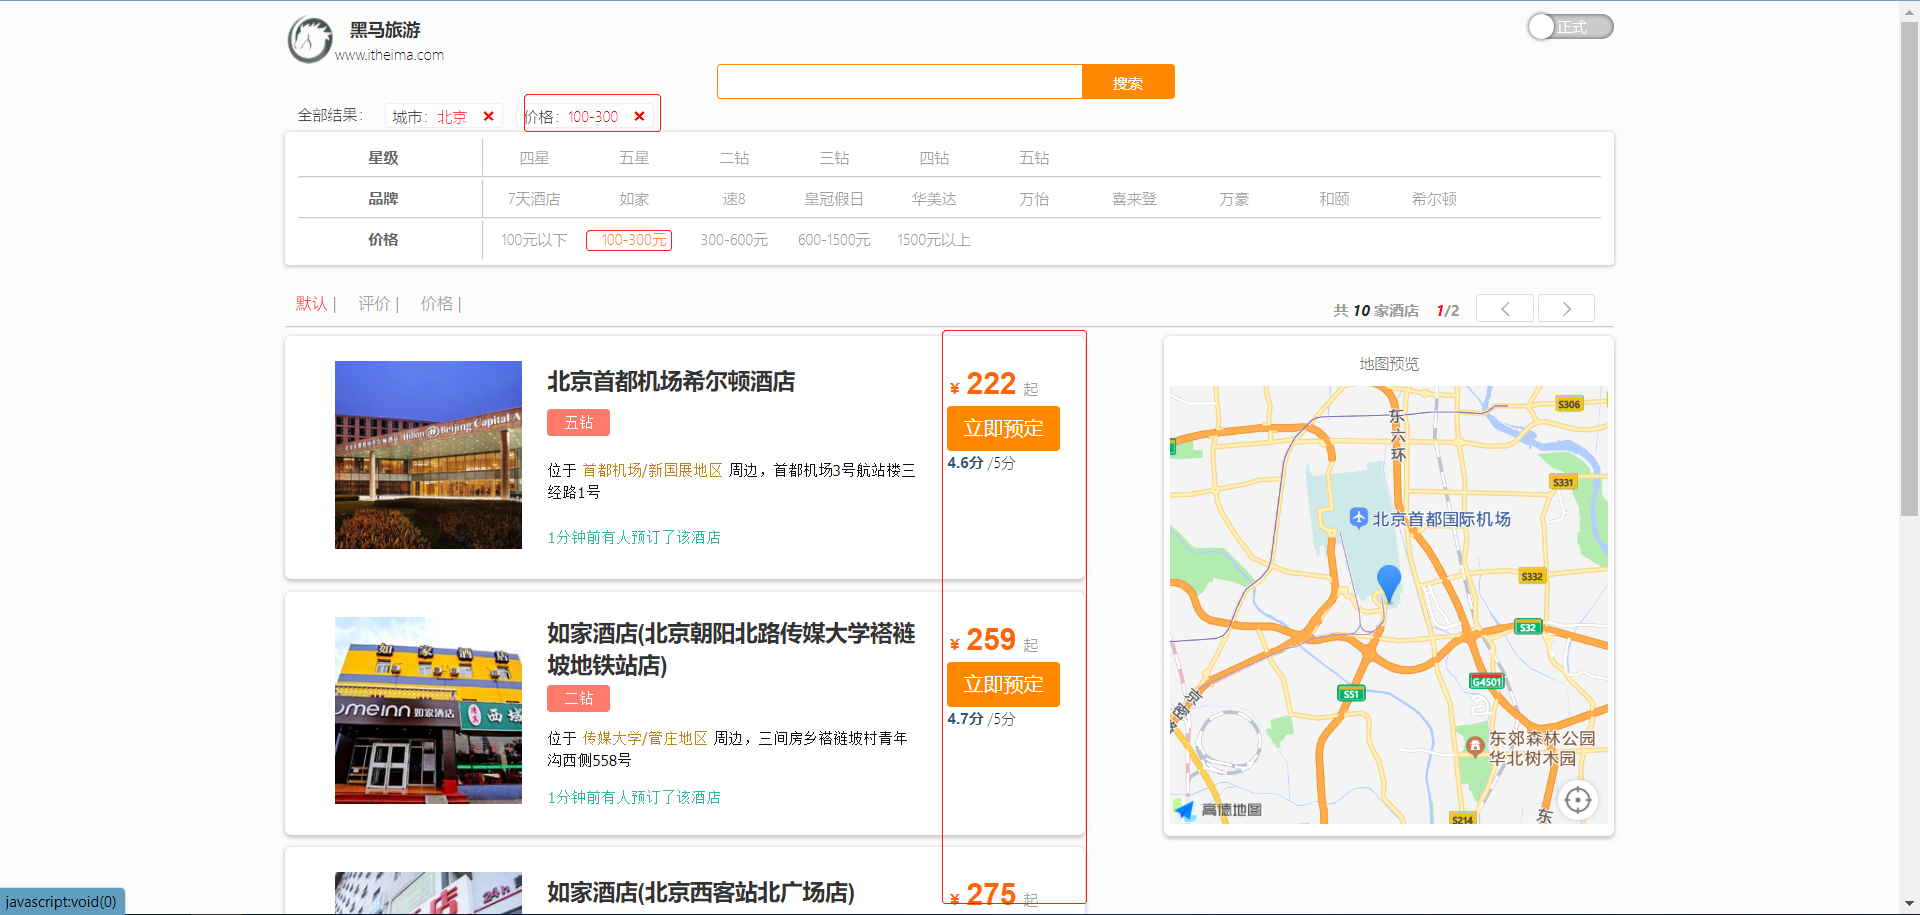Sort results by 评价
Viewport: 1920px width, 915px height.
tap(374, 303)
